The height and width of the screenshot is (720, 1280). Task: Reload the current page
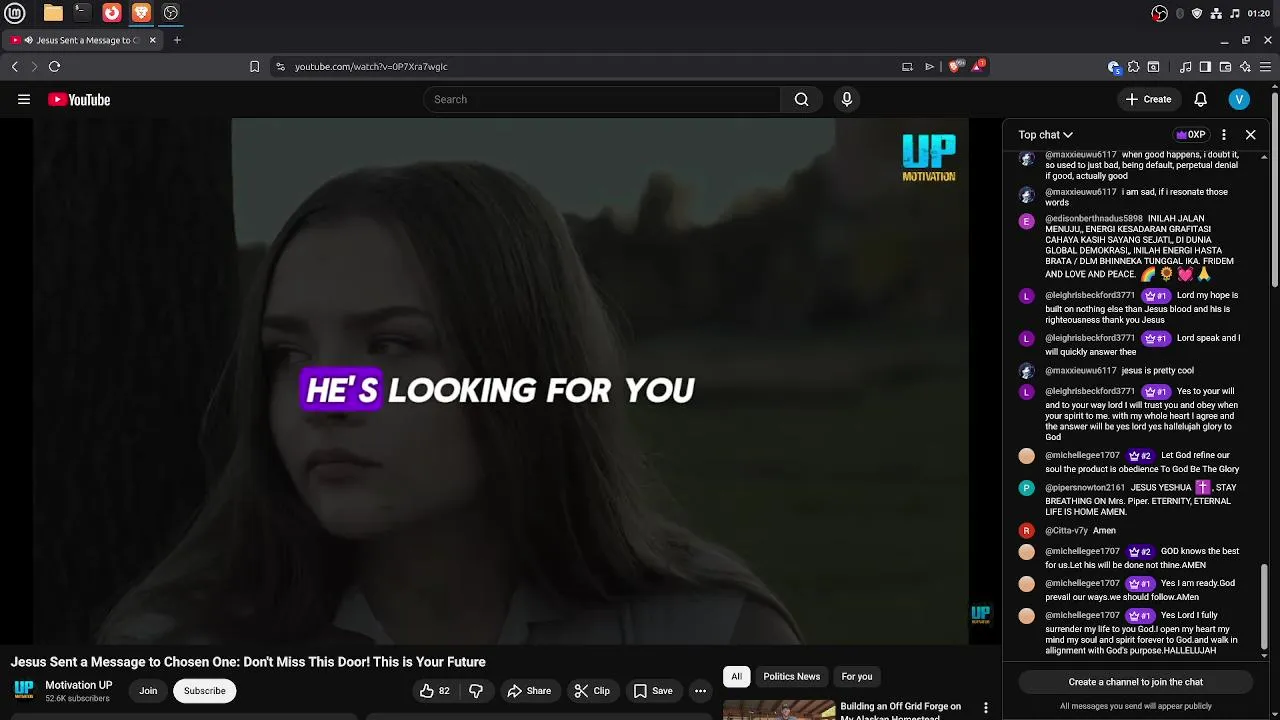click(x=54, y=66)
